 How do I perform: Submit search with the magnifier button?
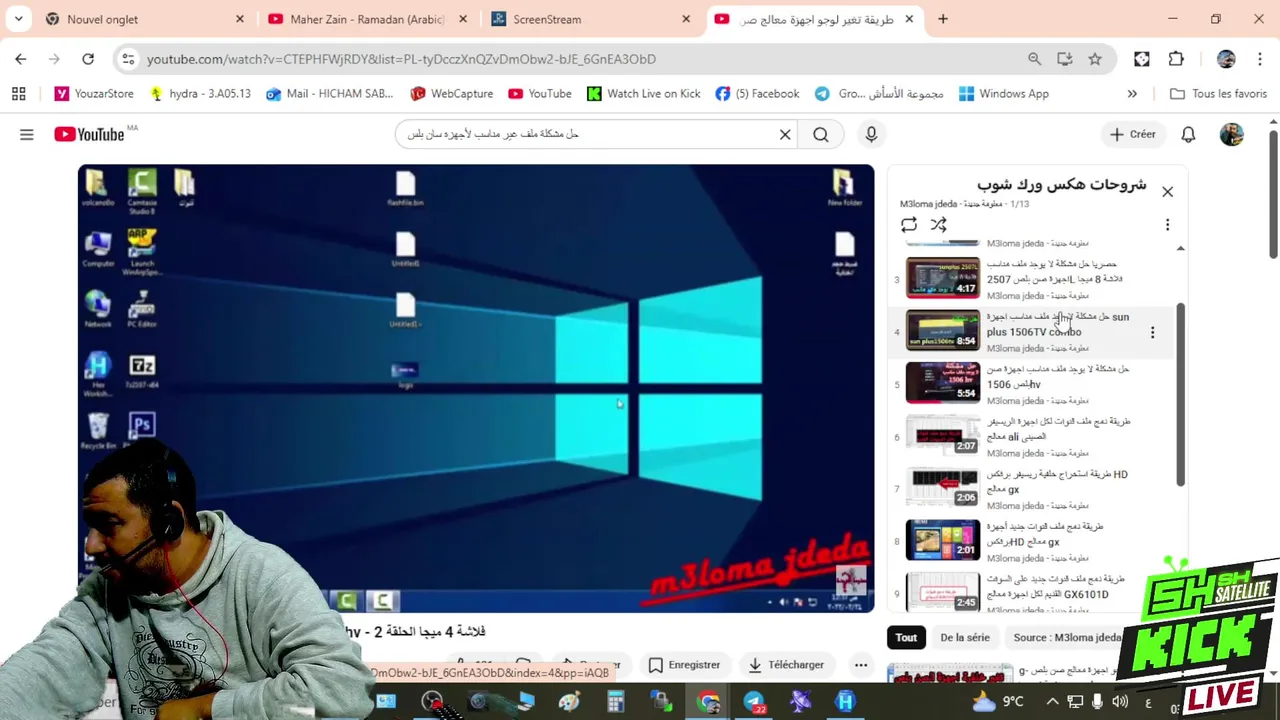[821, 134]
